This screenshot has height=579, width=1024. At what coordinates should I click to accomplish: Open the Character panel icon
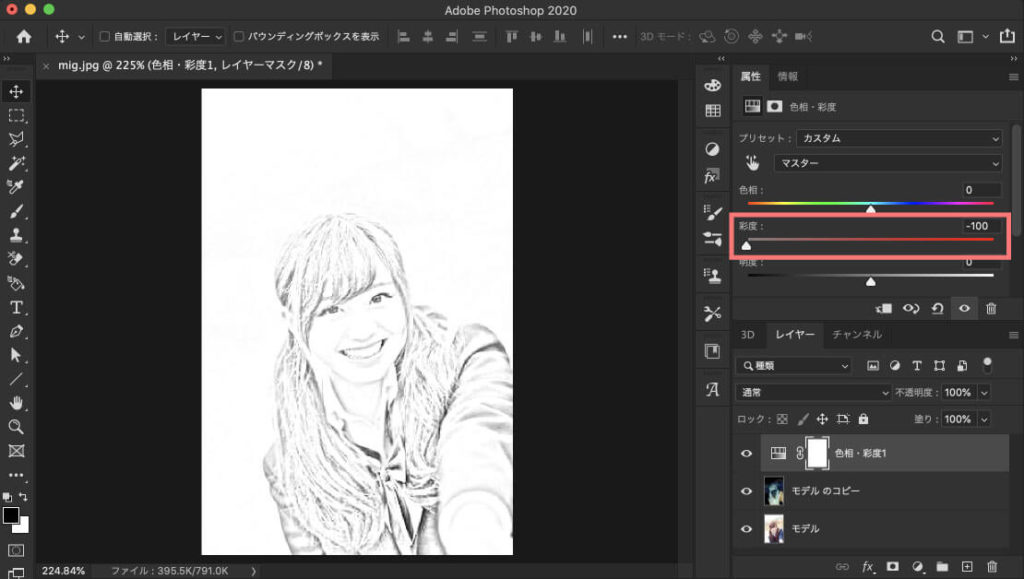tap(712, 390)
